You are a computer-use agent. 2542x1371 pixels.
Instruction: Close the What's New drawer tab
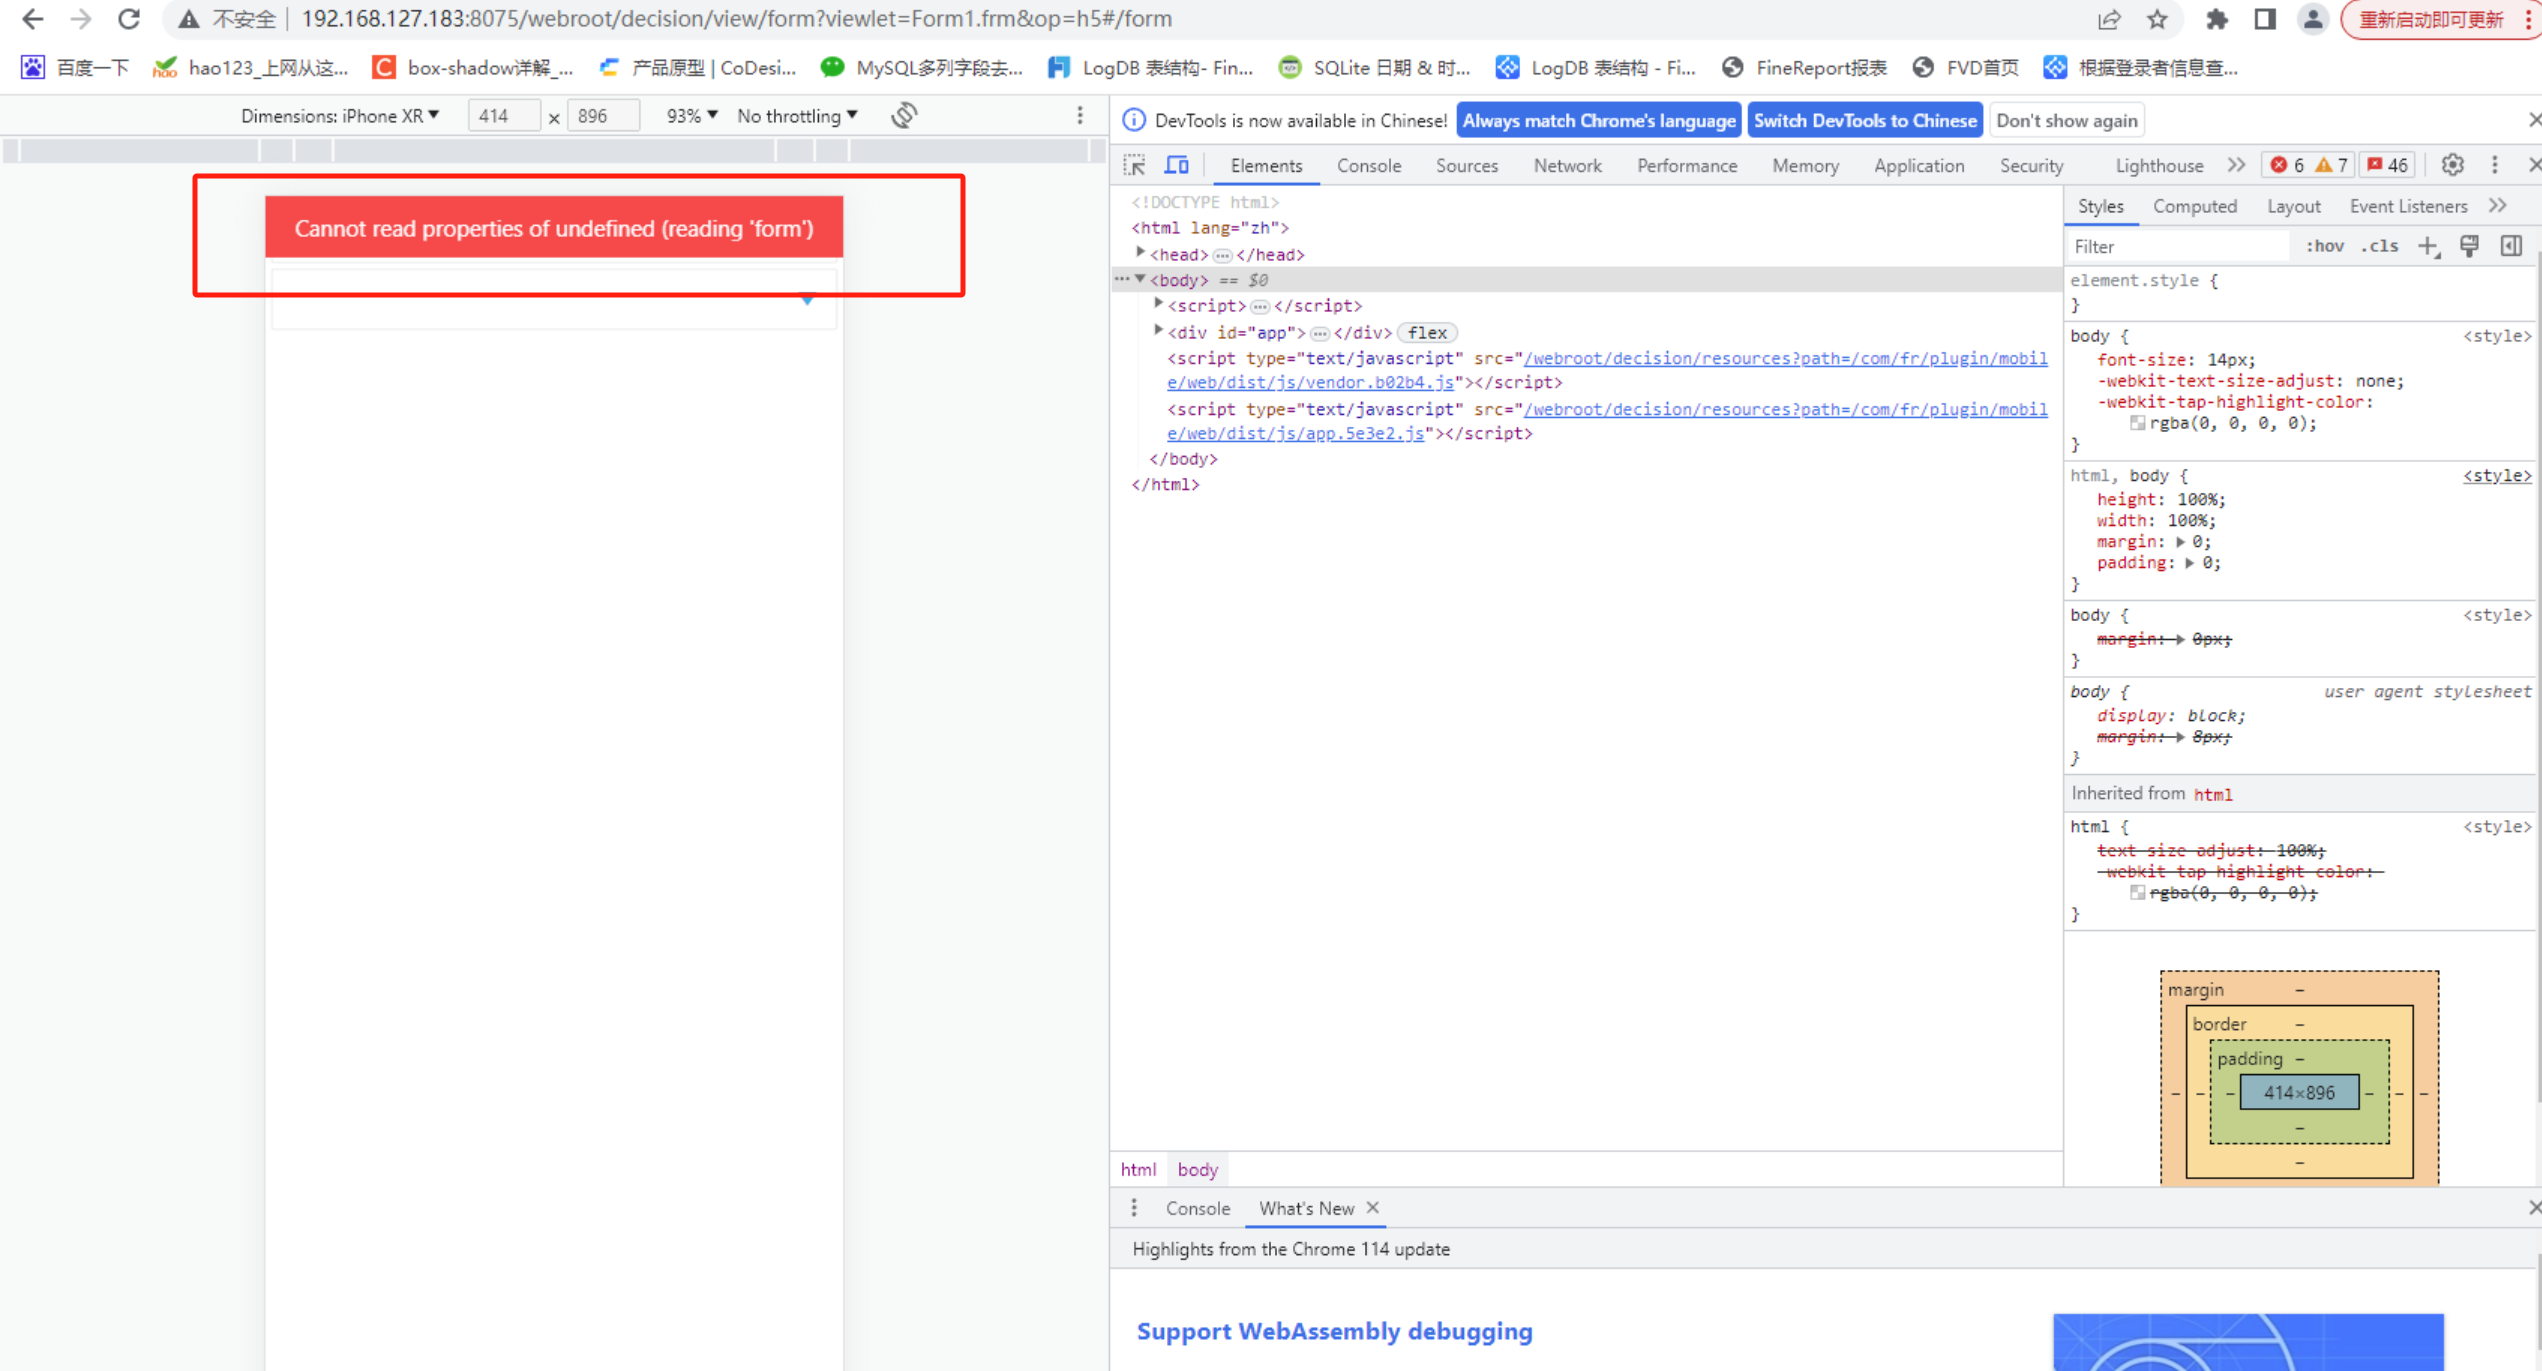(1373, 1208)
